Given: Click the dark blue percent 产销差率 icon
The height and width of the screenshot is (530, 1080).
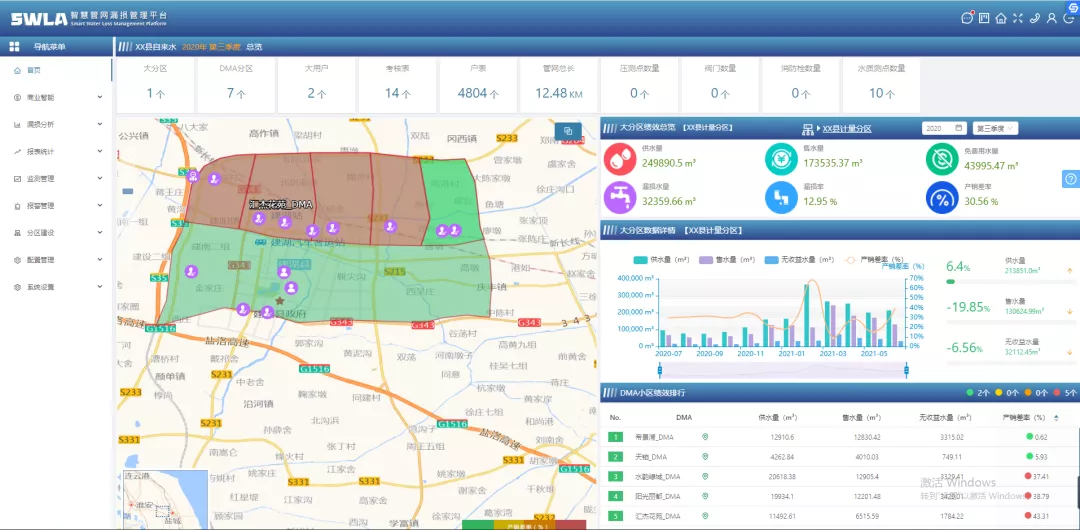Looking at the screenshot, I should click(942, 198).
